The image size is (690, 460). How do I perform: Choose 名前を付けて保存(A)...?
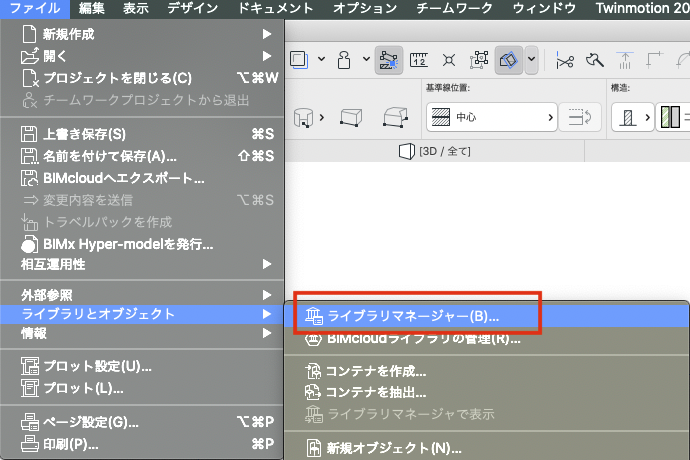coord(142,156)
